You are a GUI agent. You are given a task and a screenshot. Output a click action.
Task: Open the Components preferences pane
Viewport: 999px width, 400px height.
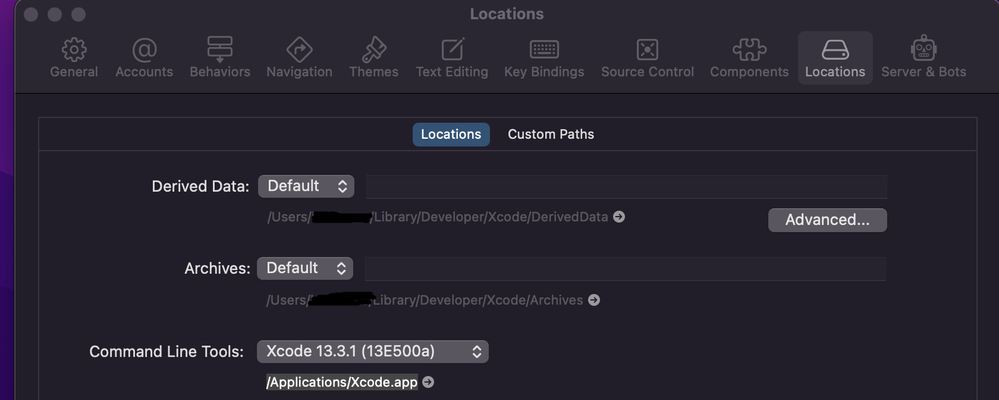tap(749, 57)
